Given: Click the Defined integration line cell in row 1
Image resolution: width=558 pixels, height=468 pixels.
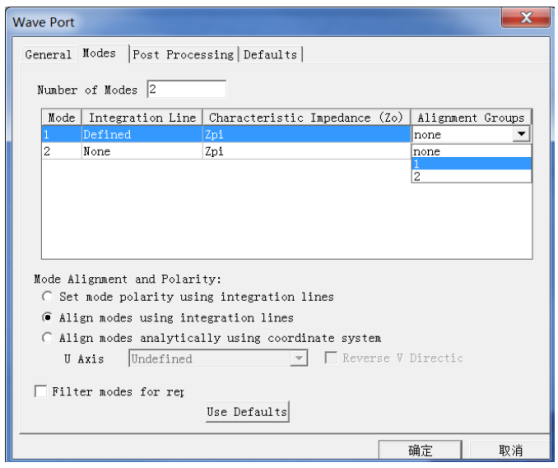Looking at the screenshot, I should point(142,135).
